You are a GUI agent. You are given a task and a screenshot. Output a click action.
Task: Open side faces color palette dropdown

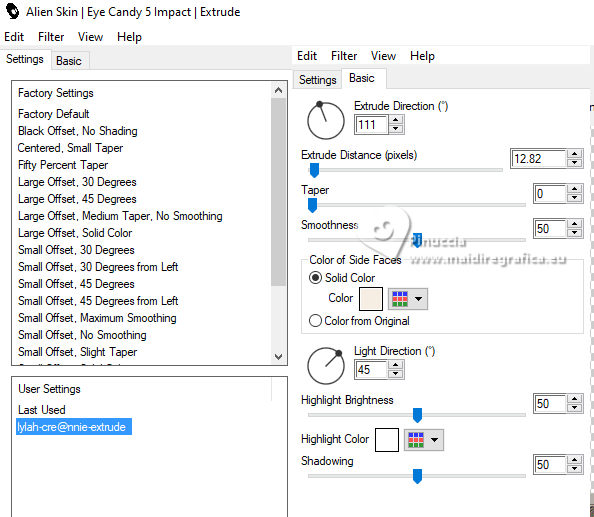click(x=408, y=299)
